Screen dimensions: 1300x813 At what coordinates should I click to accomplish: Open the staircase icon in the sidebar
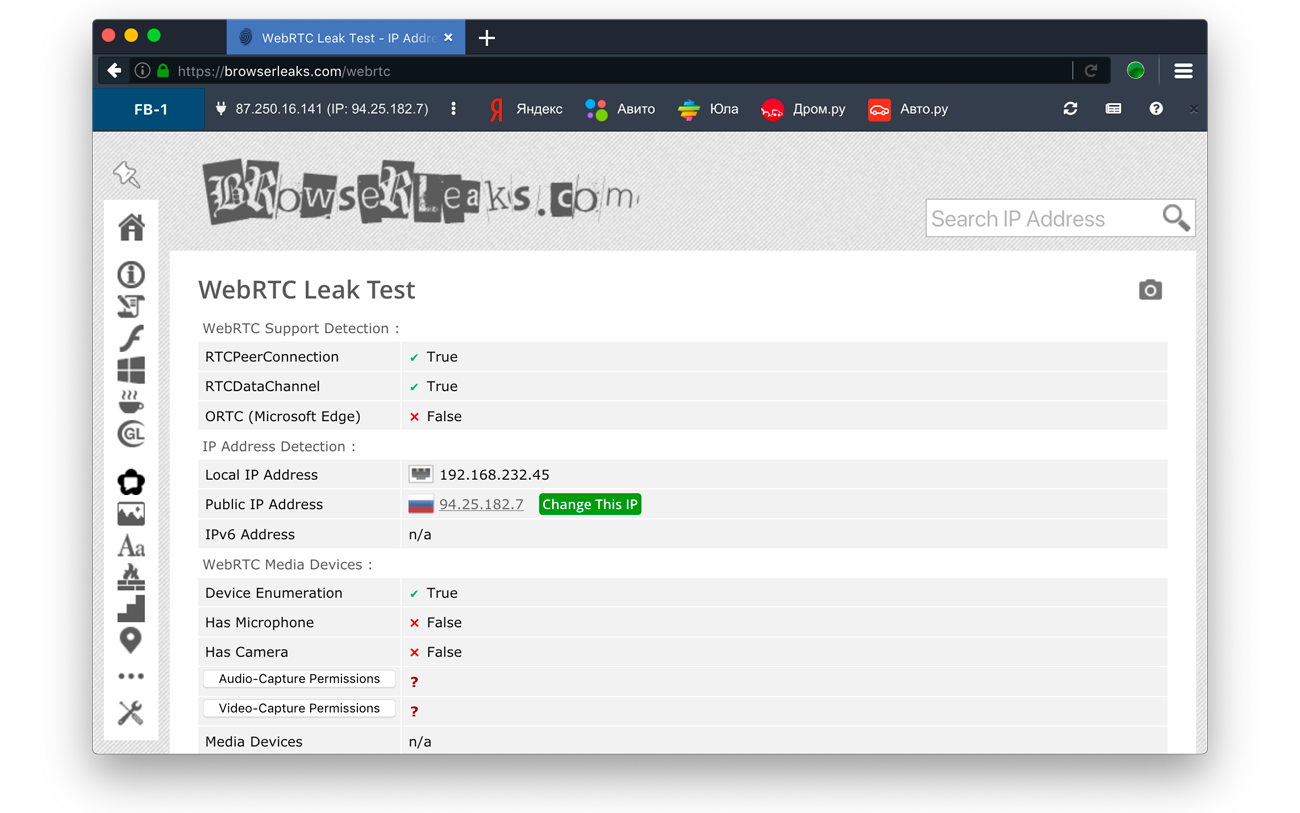click(131, 608)
